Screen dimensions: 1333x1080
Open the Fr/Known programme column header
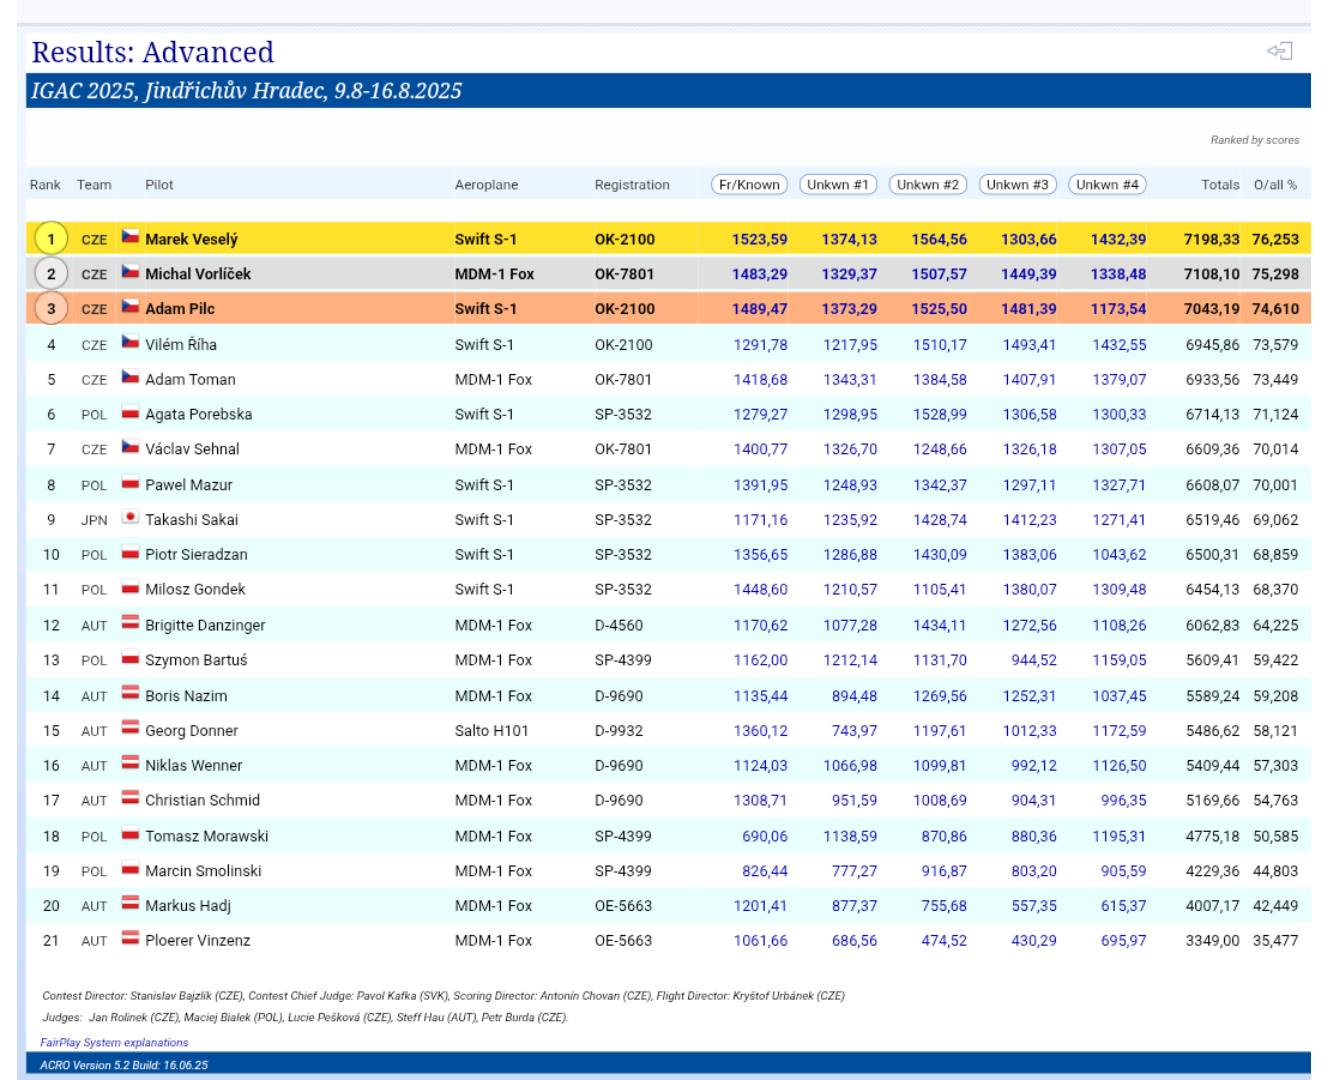pos(749,185)
